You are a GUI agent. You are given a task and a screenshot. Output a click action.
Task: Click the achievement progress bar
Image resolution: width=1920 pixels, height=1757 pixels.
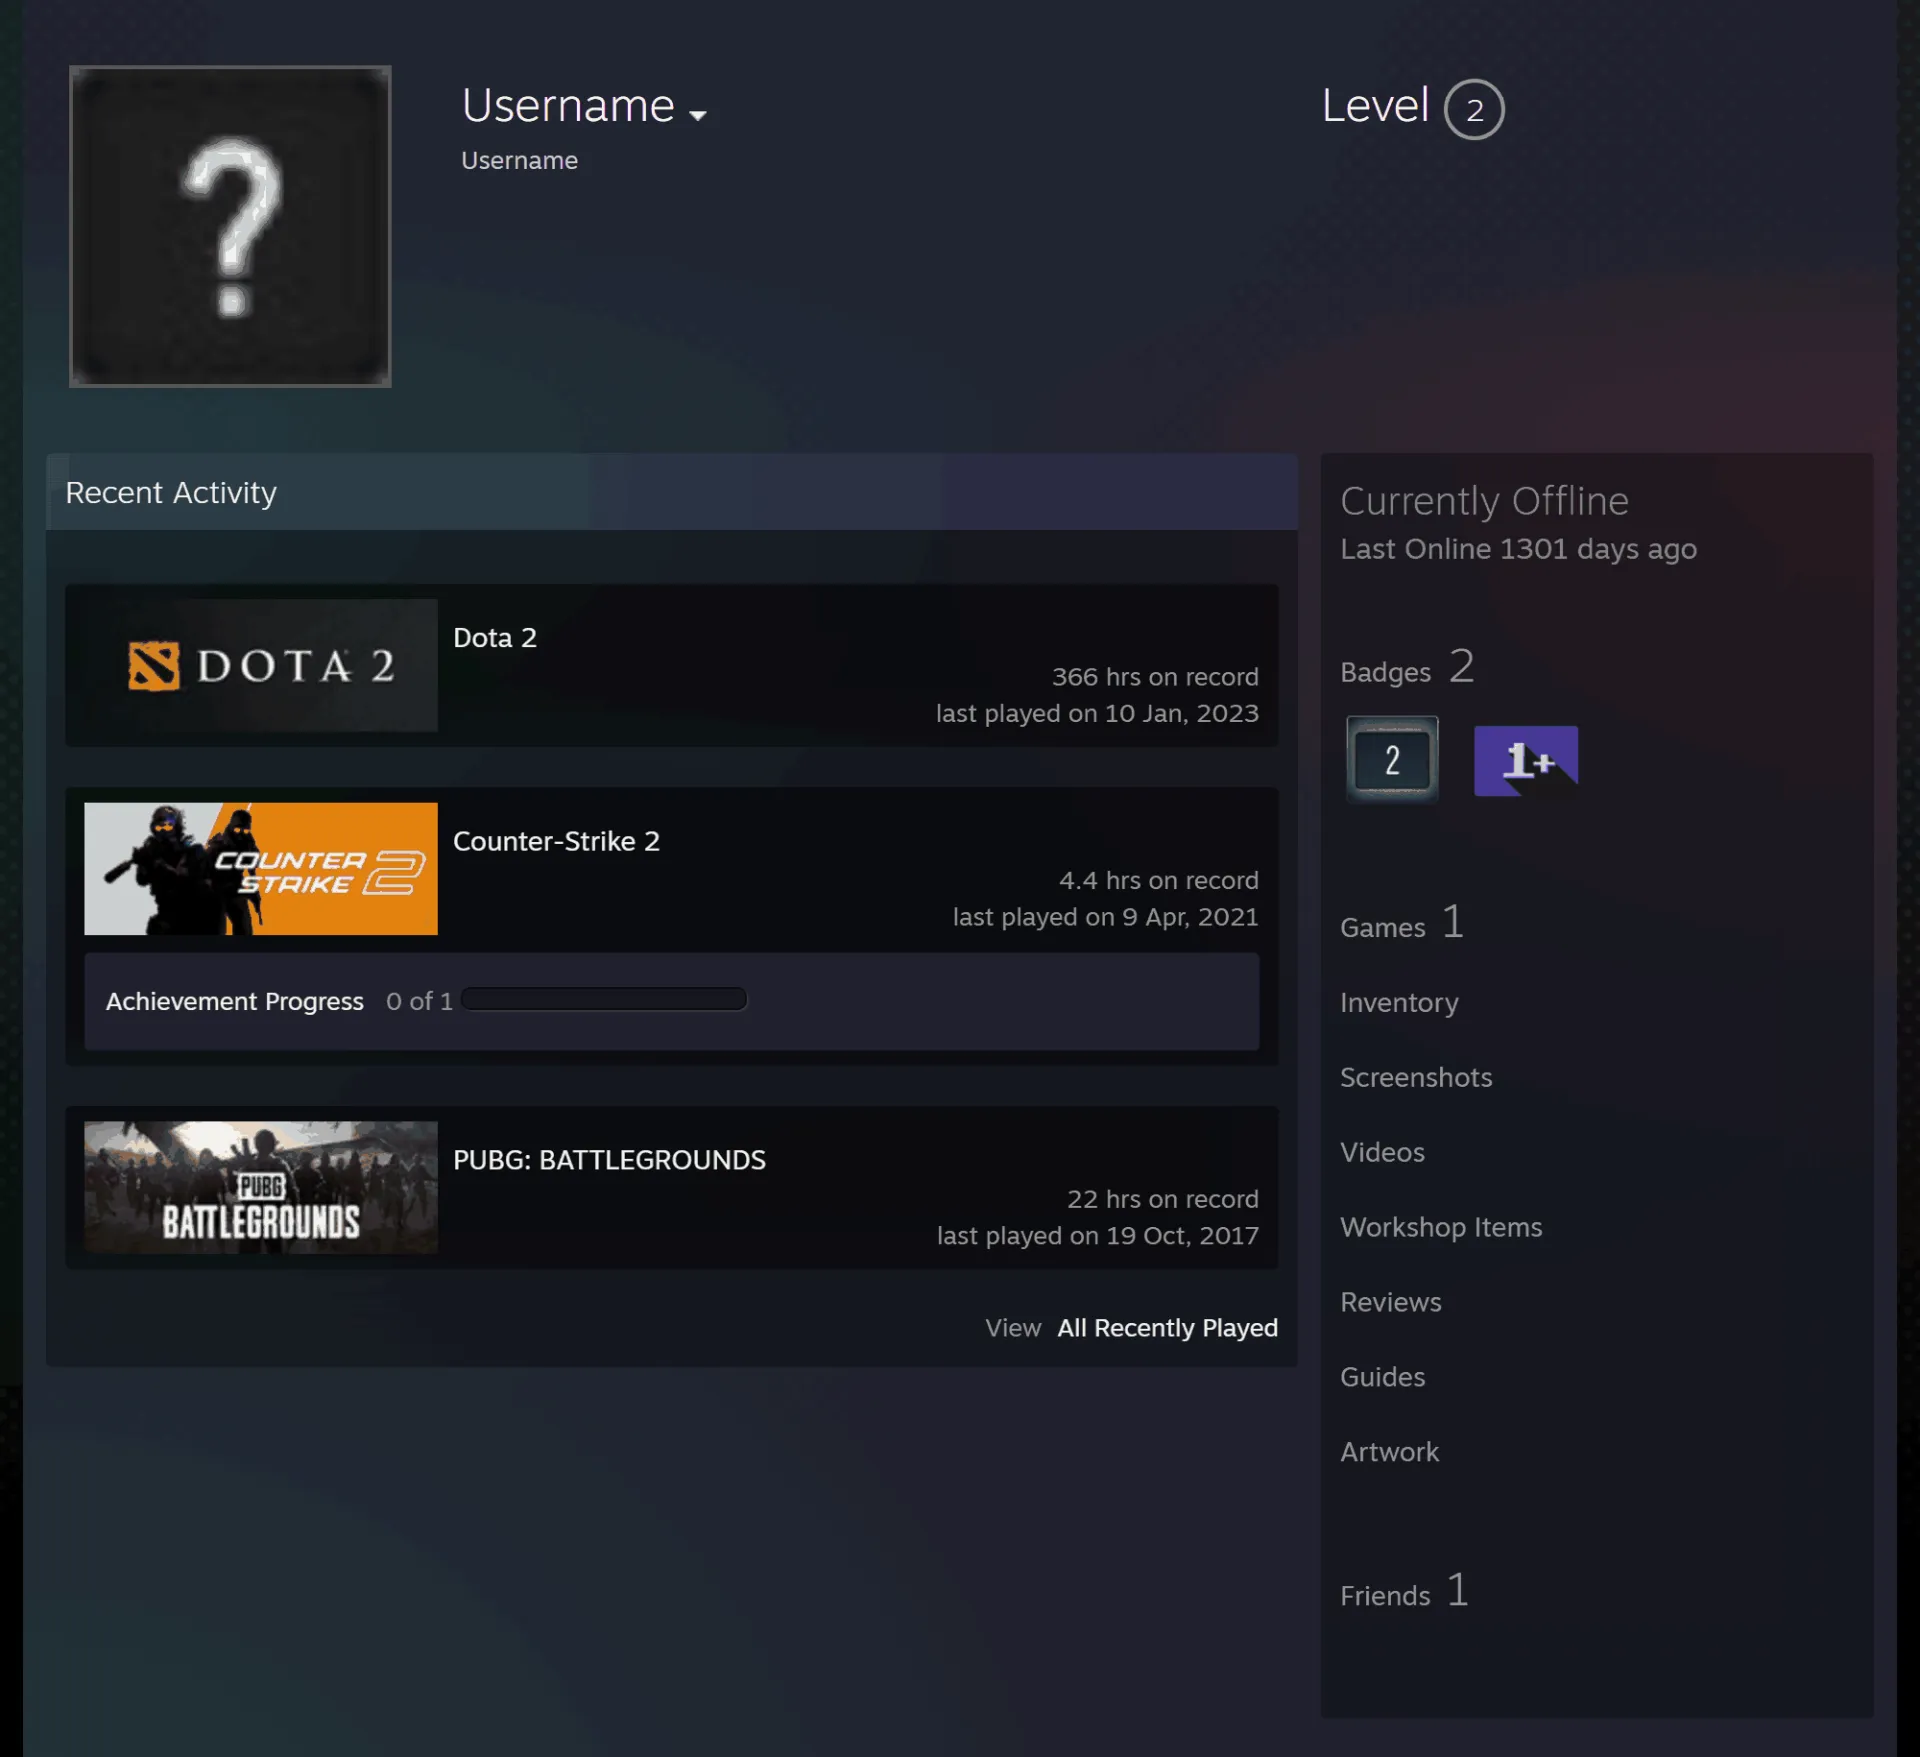pos(604,999)
